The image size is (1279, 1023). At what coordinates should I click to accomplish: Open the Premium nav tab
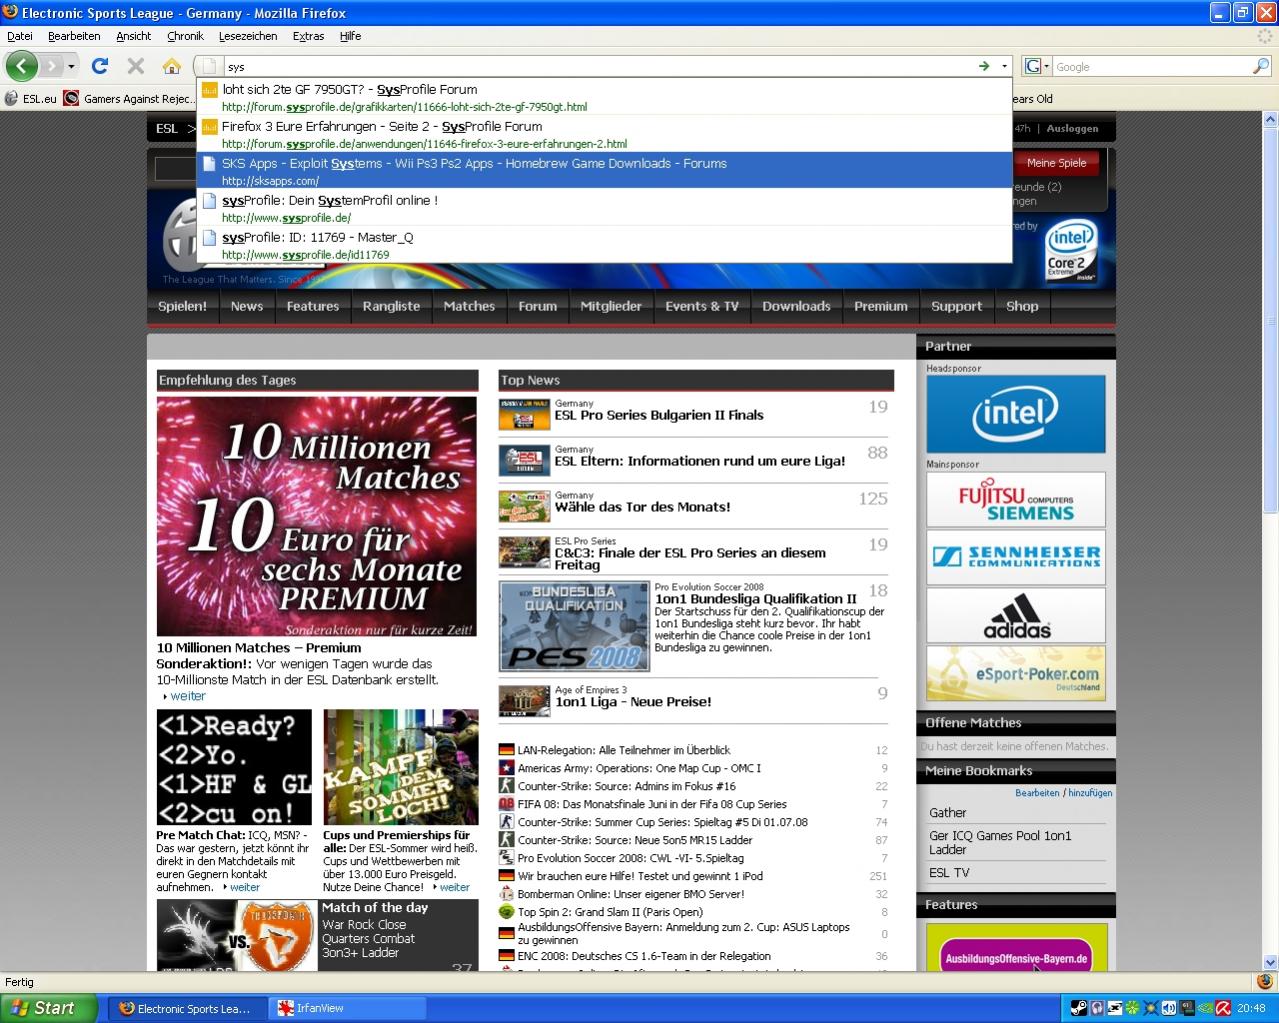881,307
